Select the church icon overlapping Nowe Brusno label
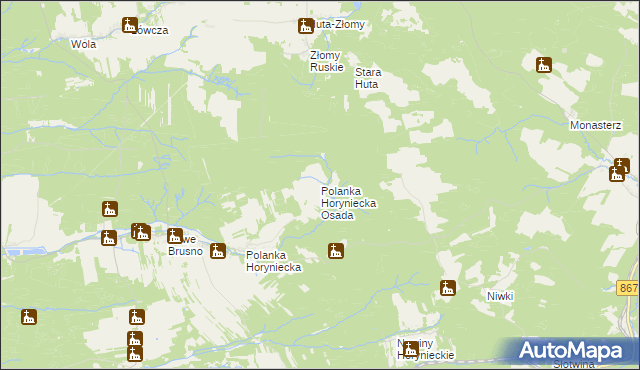 click(x=175, y=236)
